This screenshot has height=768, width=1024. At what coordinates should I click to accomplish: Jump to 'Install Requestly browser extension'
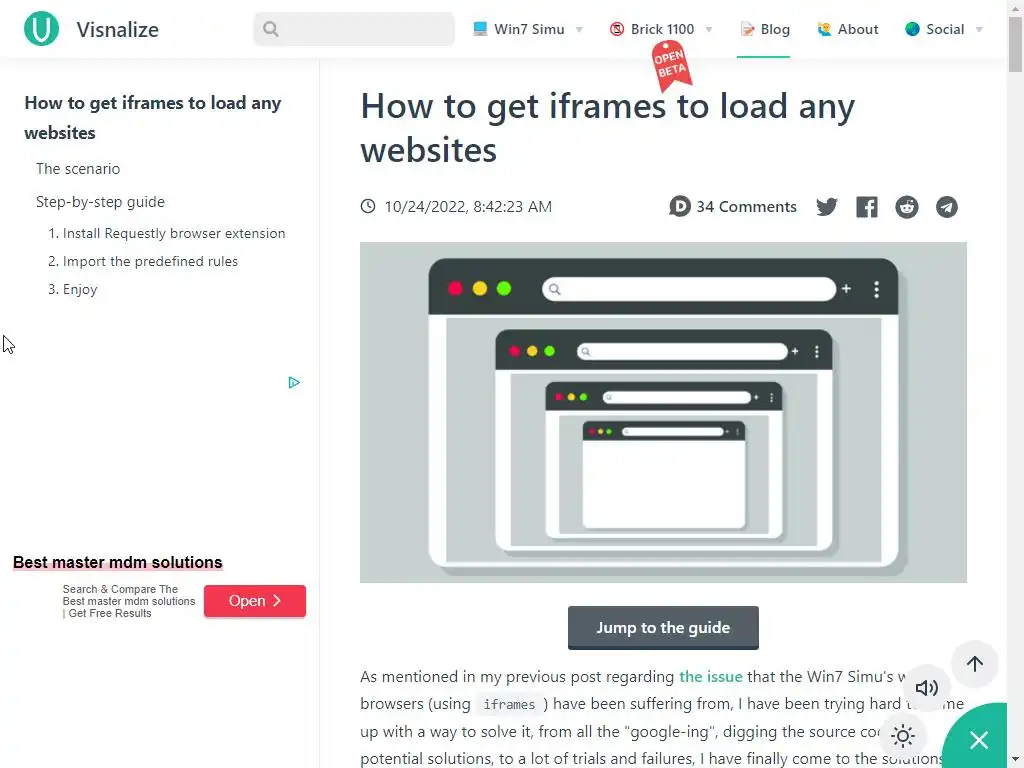pyautogui.click(x=167, y=233)
